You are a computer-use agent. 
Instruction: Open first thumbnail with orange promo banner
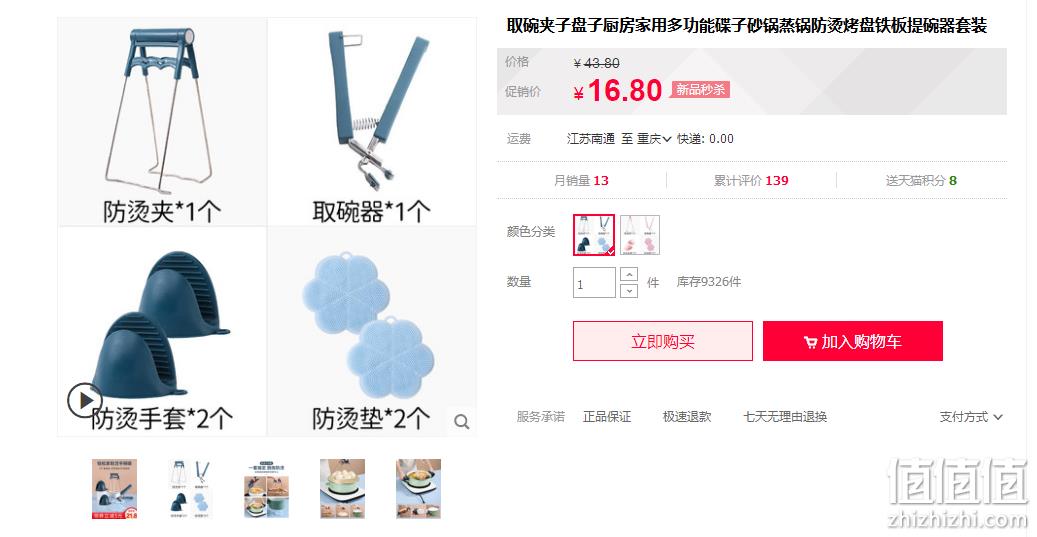[114, 489]
